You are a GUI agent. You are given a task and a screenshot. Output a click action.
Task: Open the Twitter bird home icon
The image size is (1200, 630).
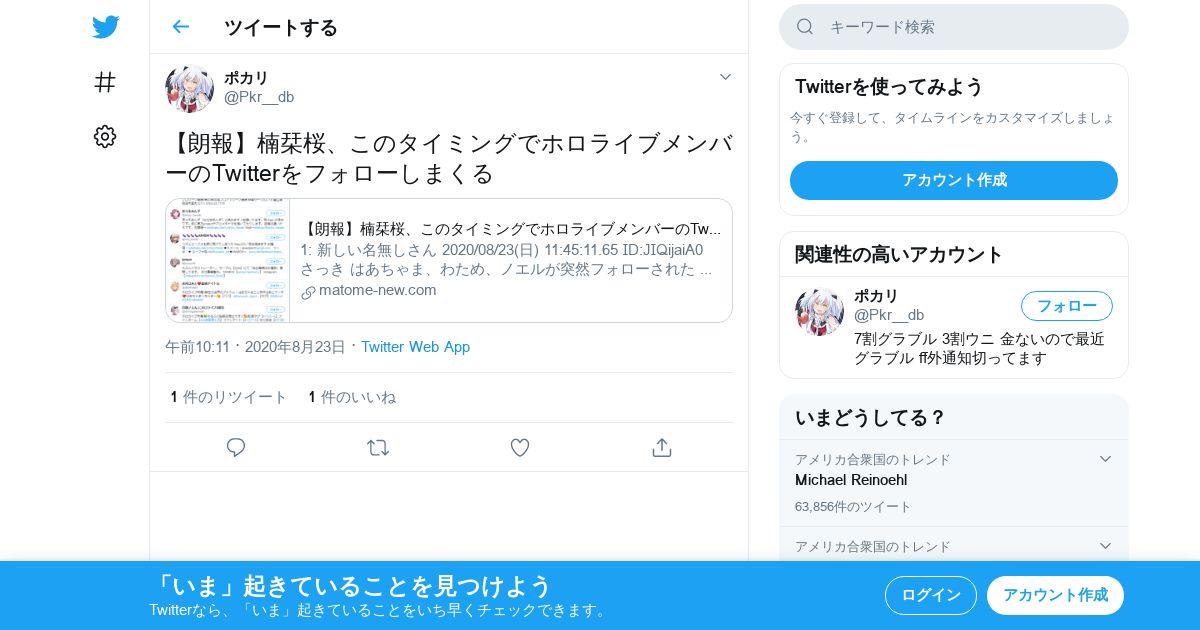pyautogui.click(x=105, y=27)
